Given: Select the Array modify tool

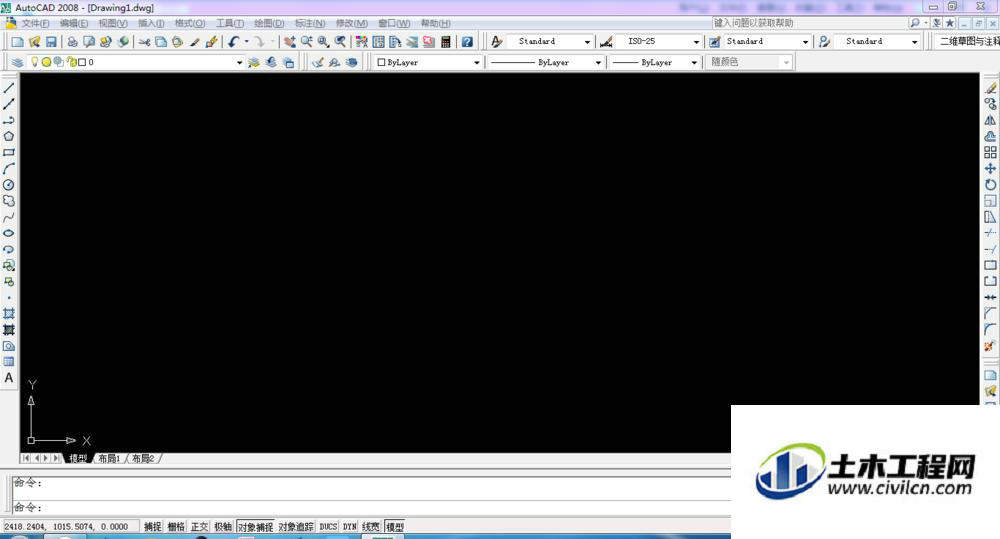Looking at the screenshot, I should [x=990, y=152].
